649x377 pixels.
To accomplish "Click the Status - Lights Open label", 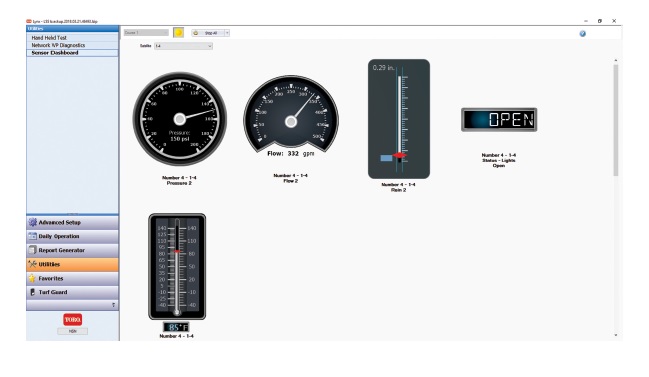I will (499, 160).
